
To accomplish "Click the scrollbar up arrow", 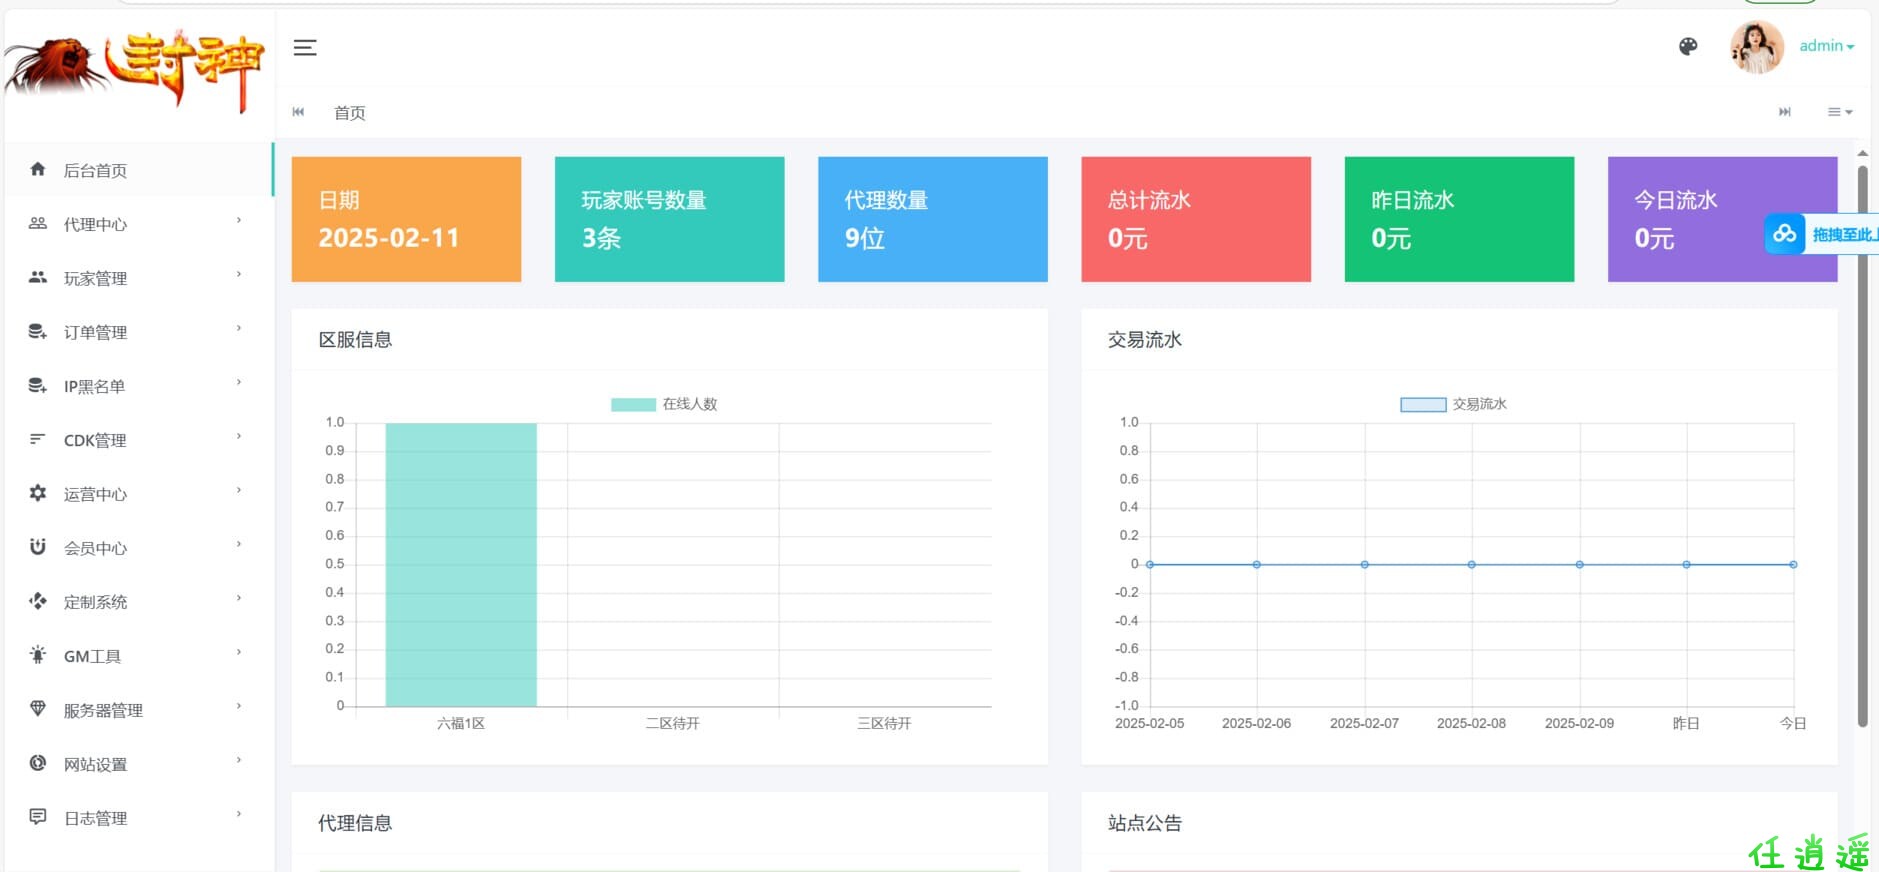I will click(1862, 153).
